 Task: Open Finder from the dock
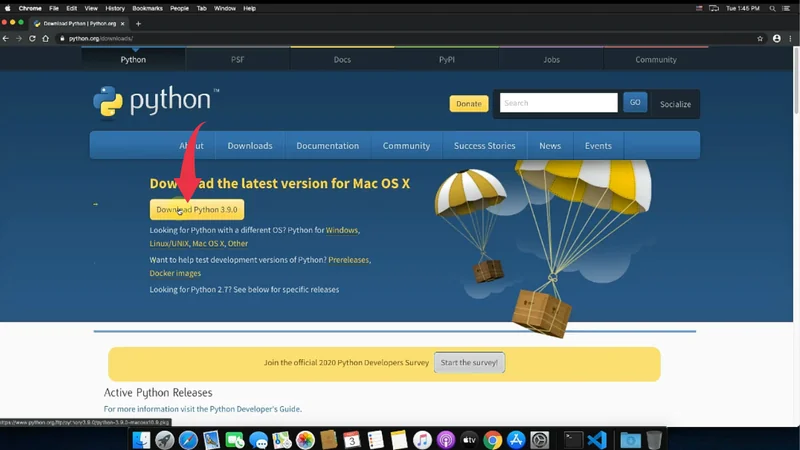click(141, 439)
